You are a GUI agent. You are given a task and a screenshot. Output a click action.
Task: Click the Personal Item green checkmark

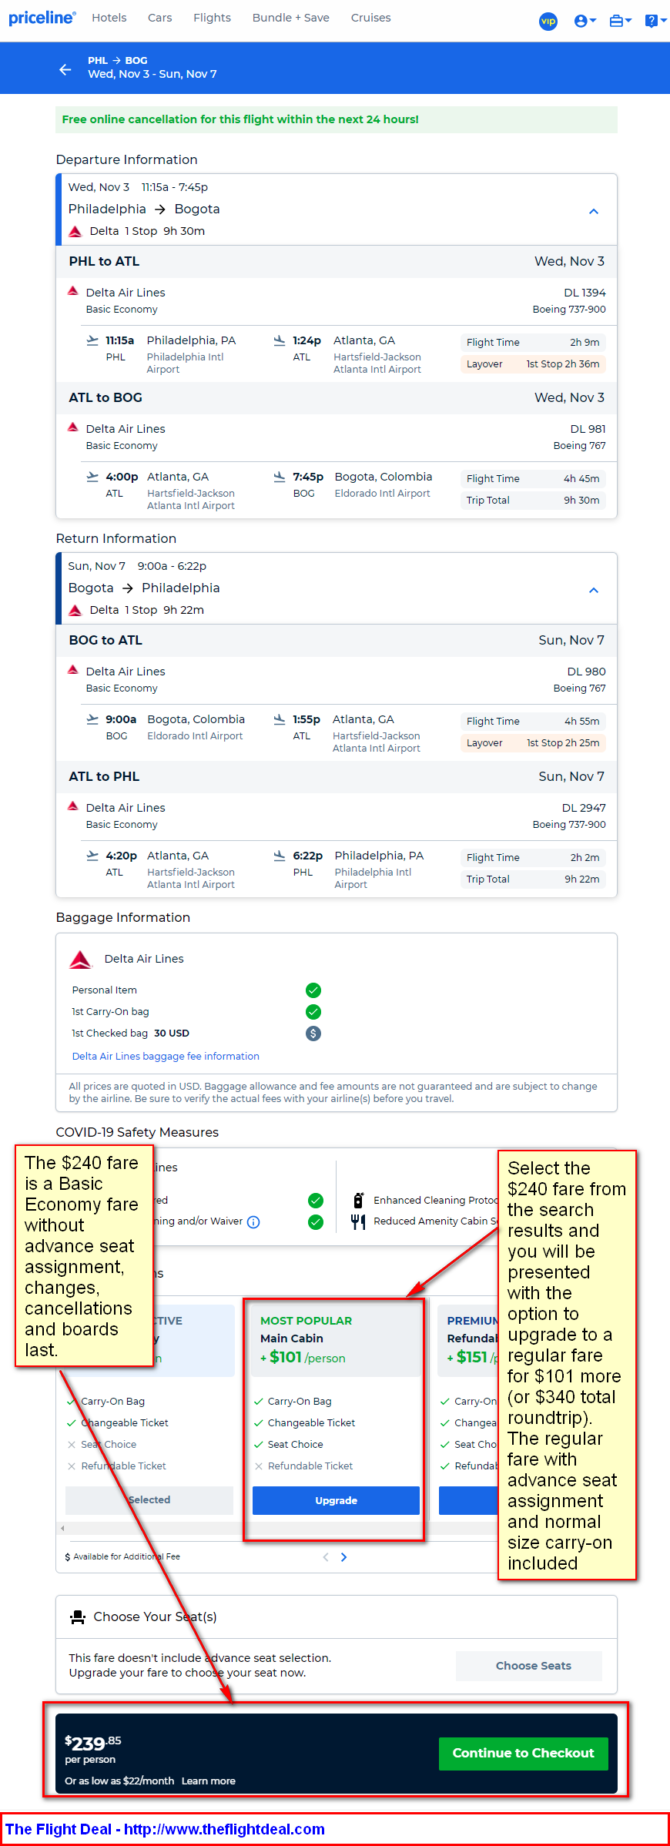313,990
